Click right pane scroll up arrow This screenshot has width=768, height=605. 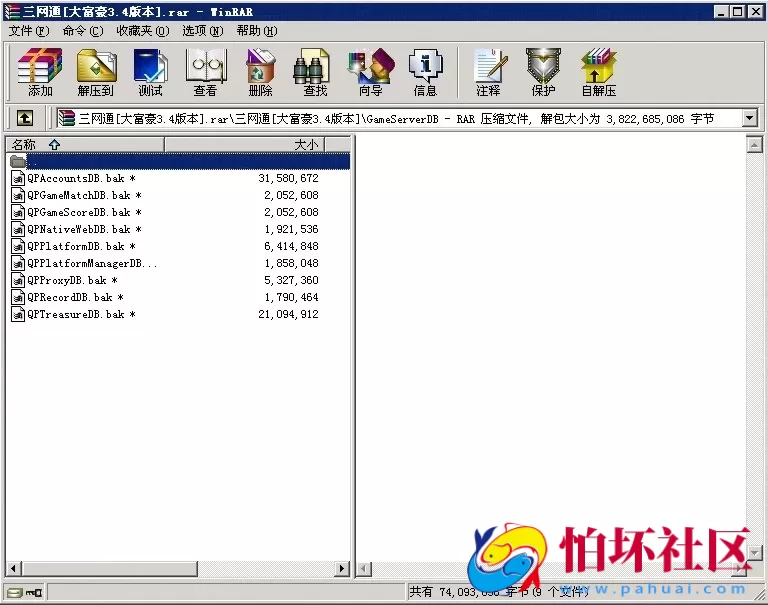click(754, 145)
